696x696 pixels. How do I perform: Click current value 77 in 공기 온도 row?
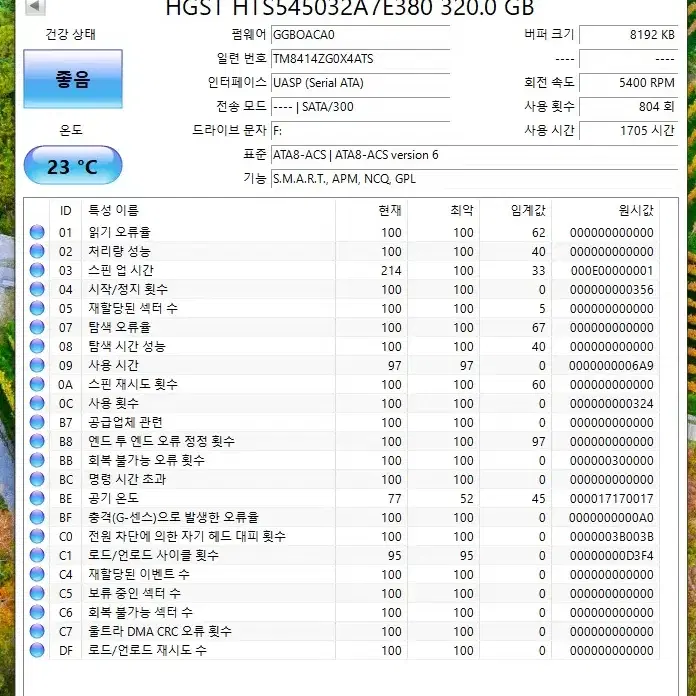point(395,498)
